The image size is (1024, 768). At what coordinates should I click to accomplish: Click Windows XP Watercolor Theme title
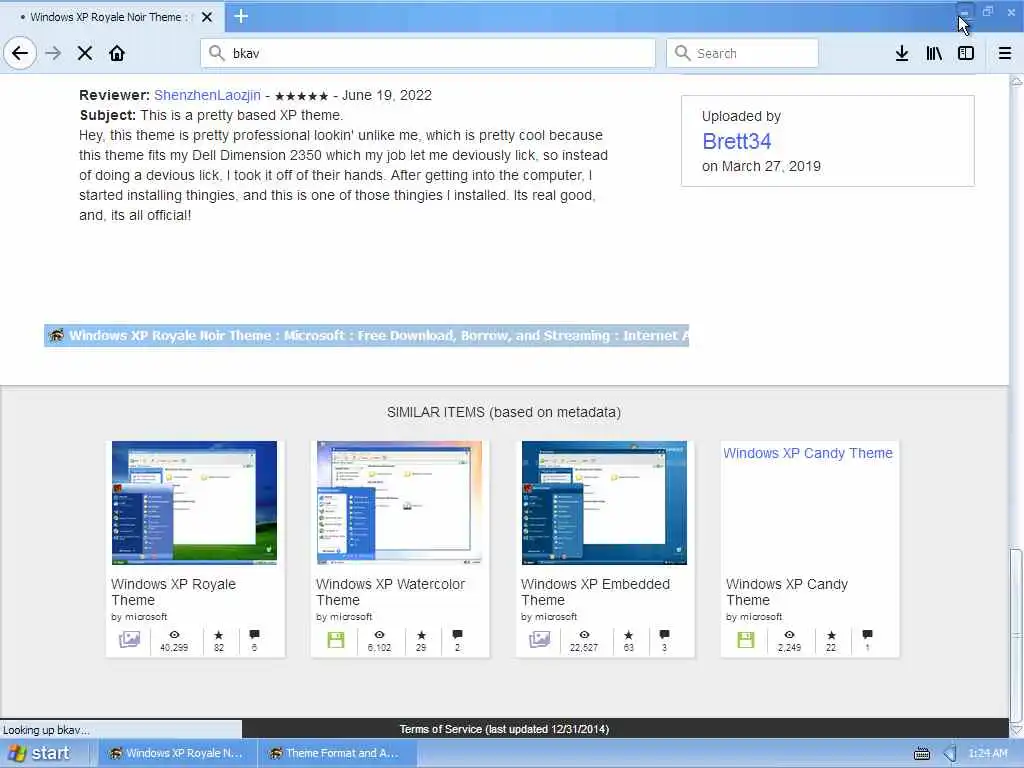coord(391,592)
